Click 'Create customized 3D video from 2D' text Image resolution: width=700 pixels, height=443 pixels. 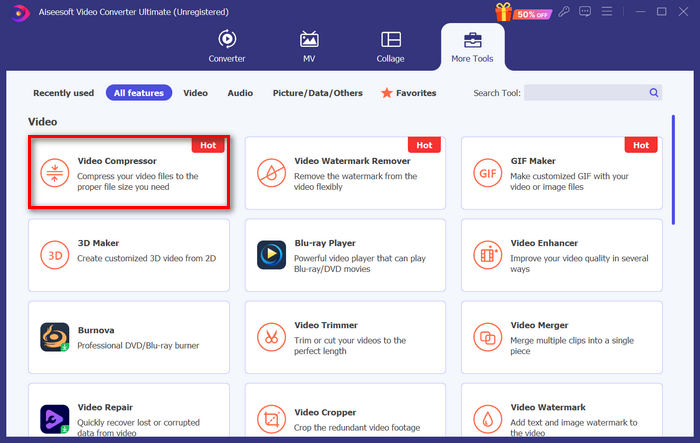146,258
